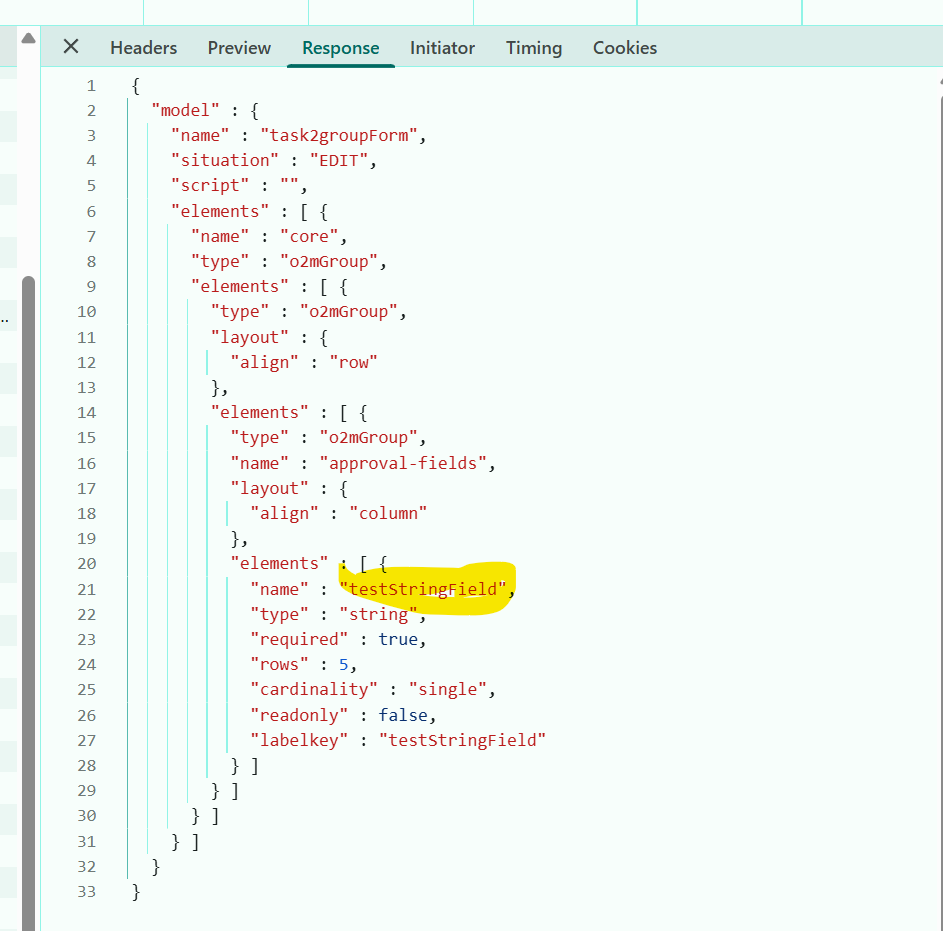Screen dimensions: 943x931
Task: Click the "script" key
Action: (210, 186)
